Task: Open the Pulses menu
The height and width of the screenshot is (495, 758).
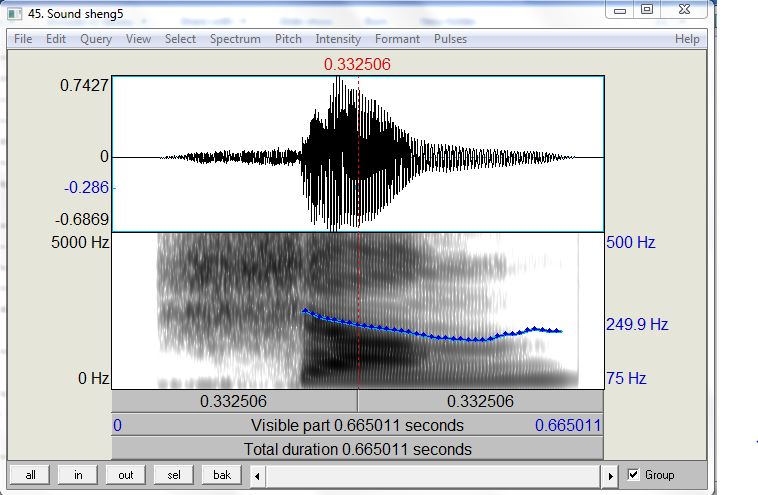Action: pyautogui.click(x=450, y=39)
